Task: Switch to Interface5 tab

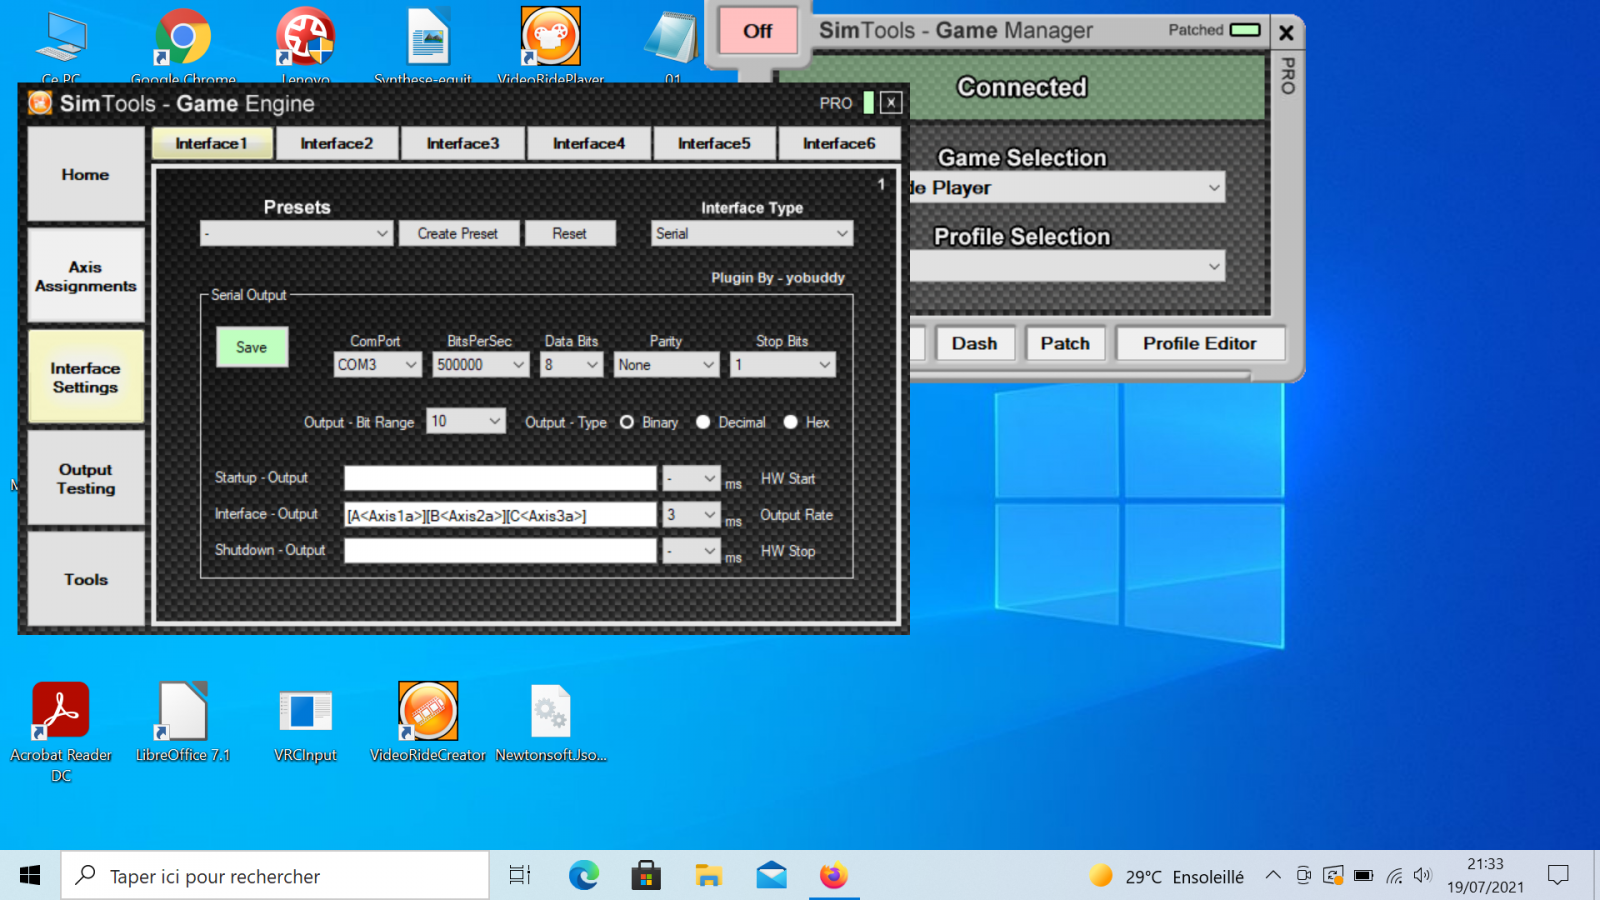Action: point(714,143)
